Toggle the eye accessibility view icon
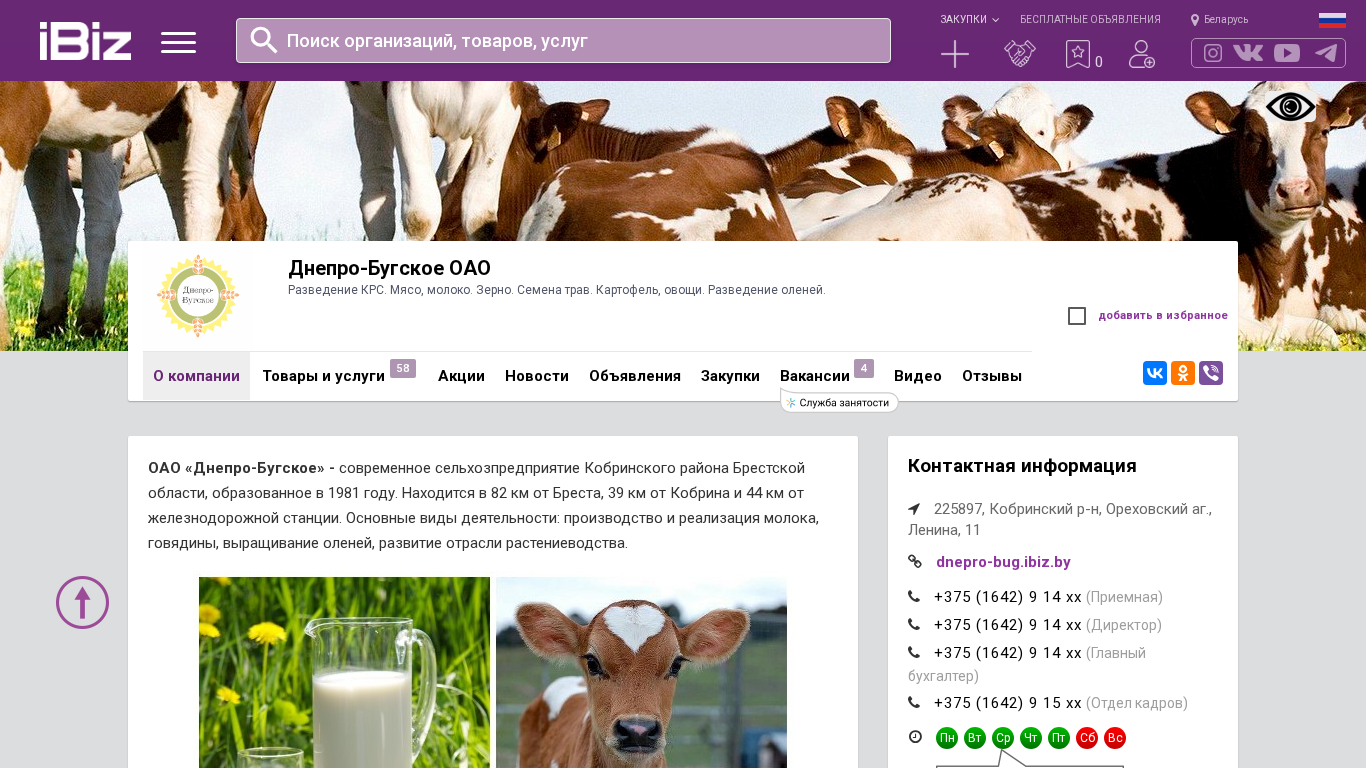The height and width of the screenshot is (768, 1366). 1291,107
